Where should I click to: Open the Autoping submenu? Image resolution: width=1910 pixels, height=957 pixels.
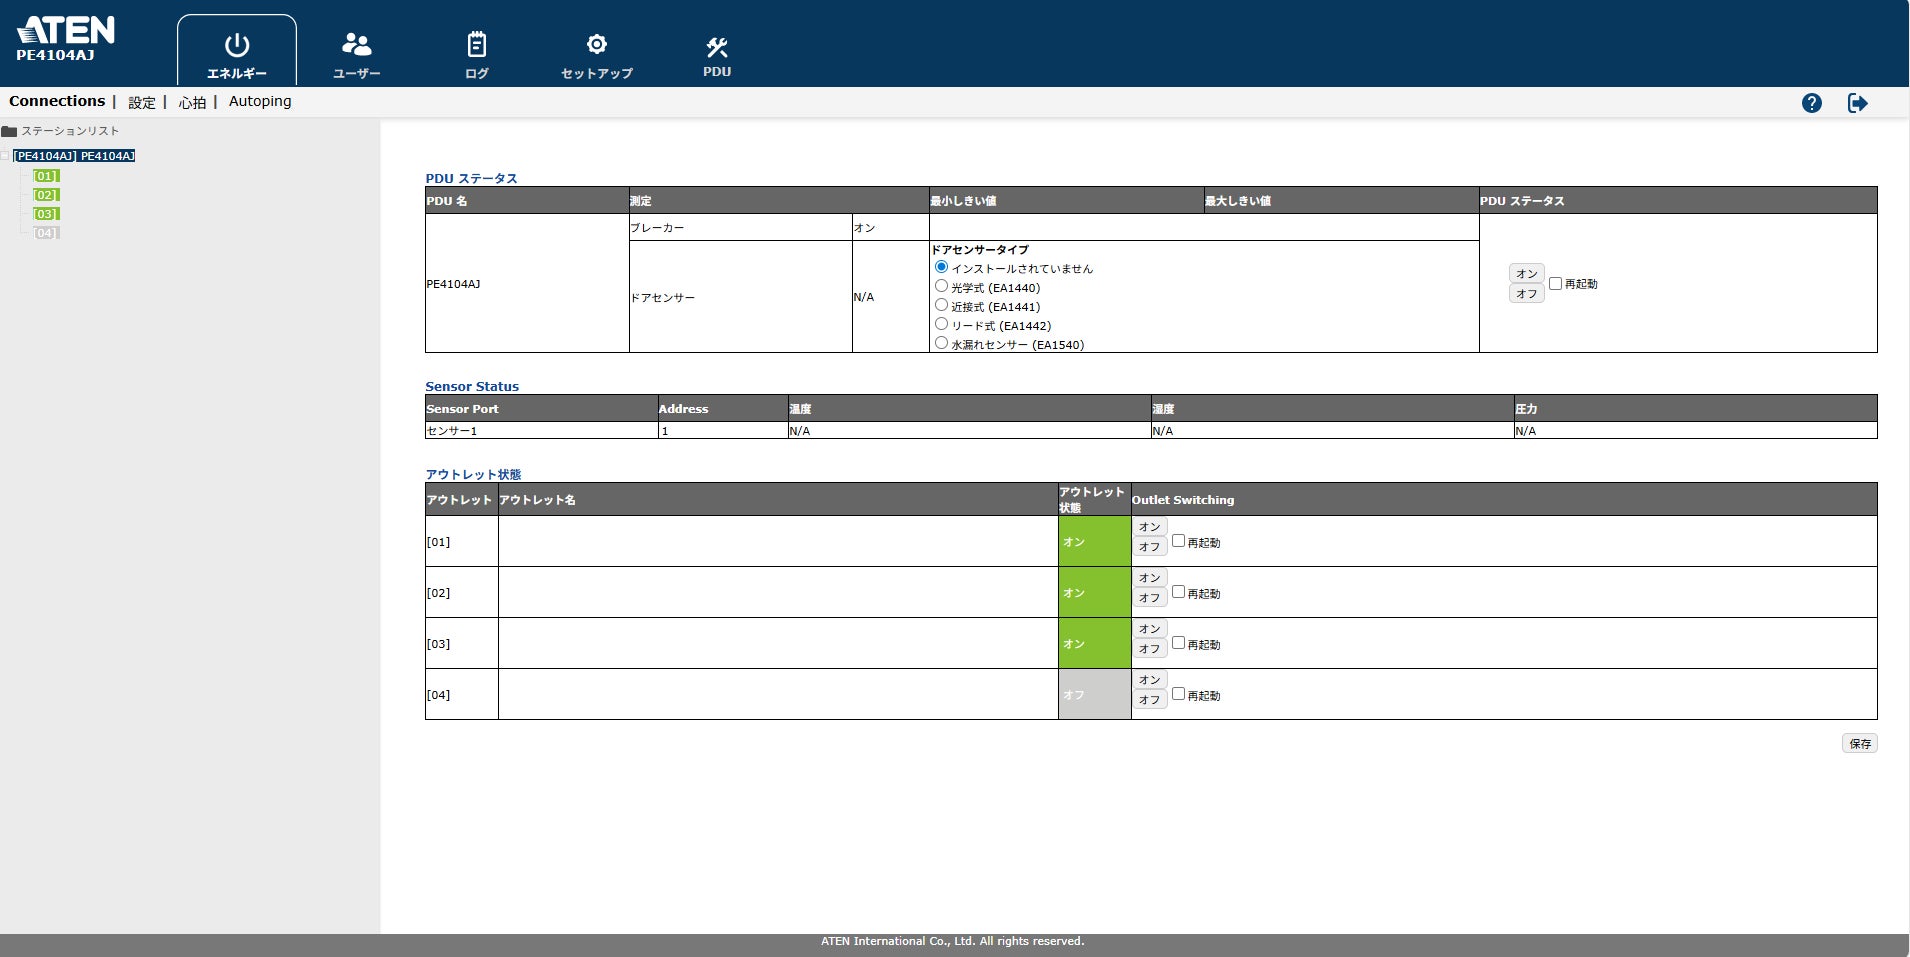click(260, 101)
